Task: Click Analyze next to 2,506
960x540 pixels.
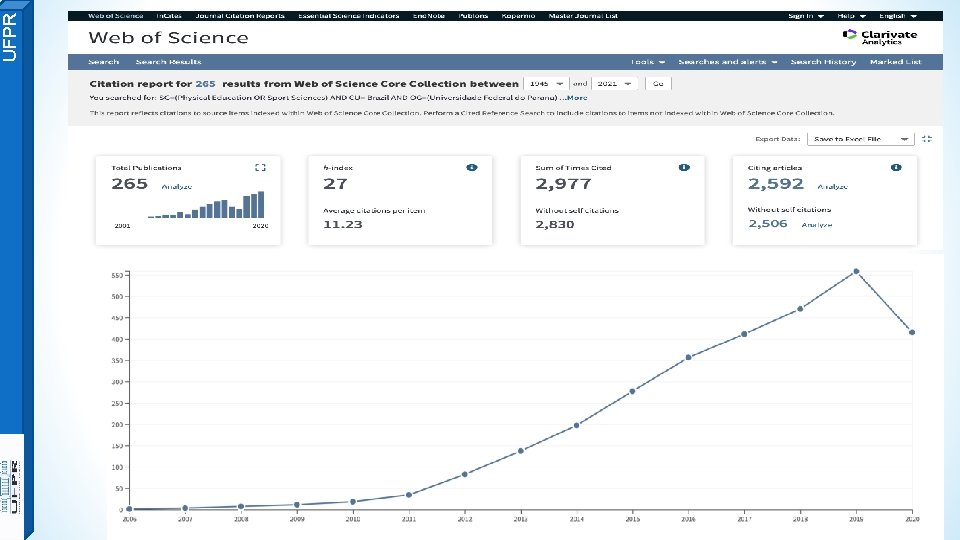Action: pos(816,225)
